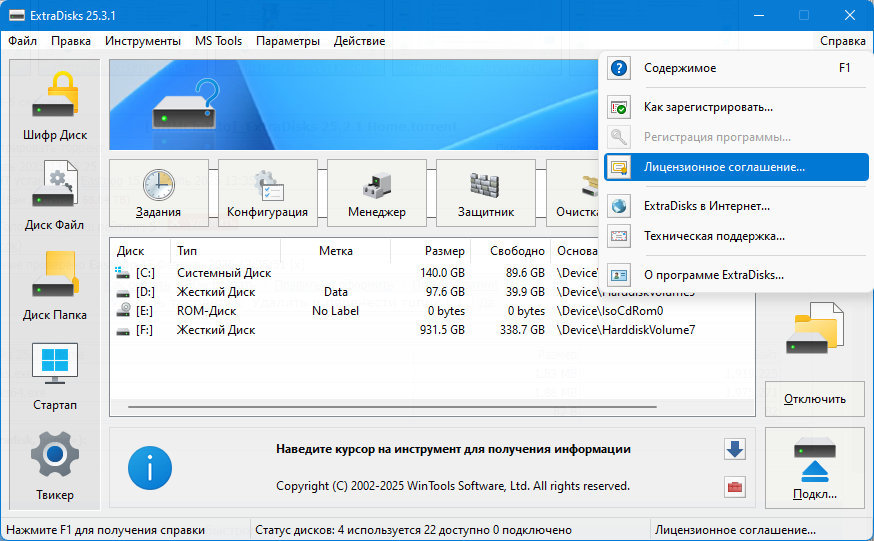Open the Диск Файл tool
Image resolution: width=874 pixels, height=541 pixels.
(x=55, y=196)
